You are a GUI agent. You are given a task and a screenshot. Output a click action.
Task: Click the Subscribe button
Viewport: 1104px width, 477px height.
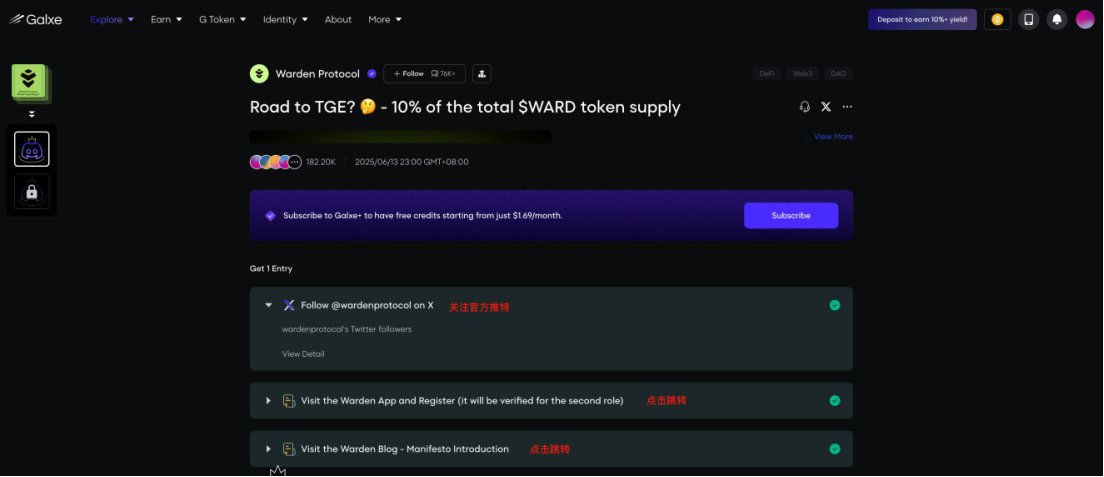791,216
